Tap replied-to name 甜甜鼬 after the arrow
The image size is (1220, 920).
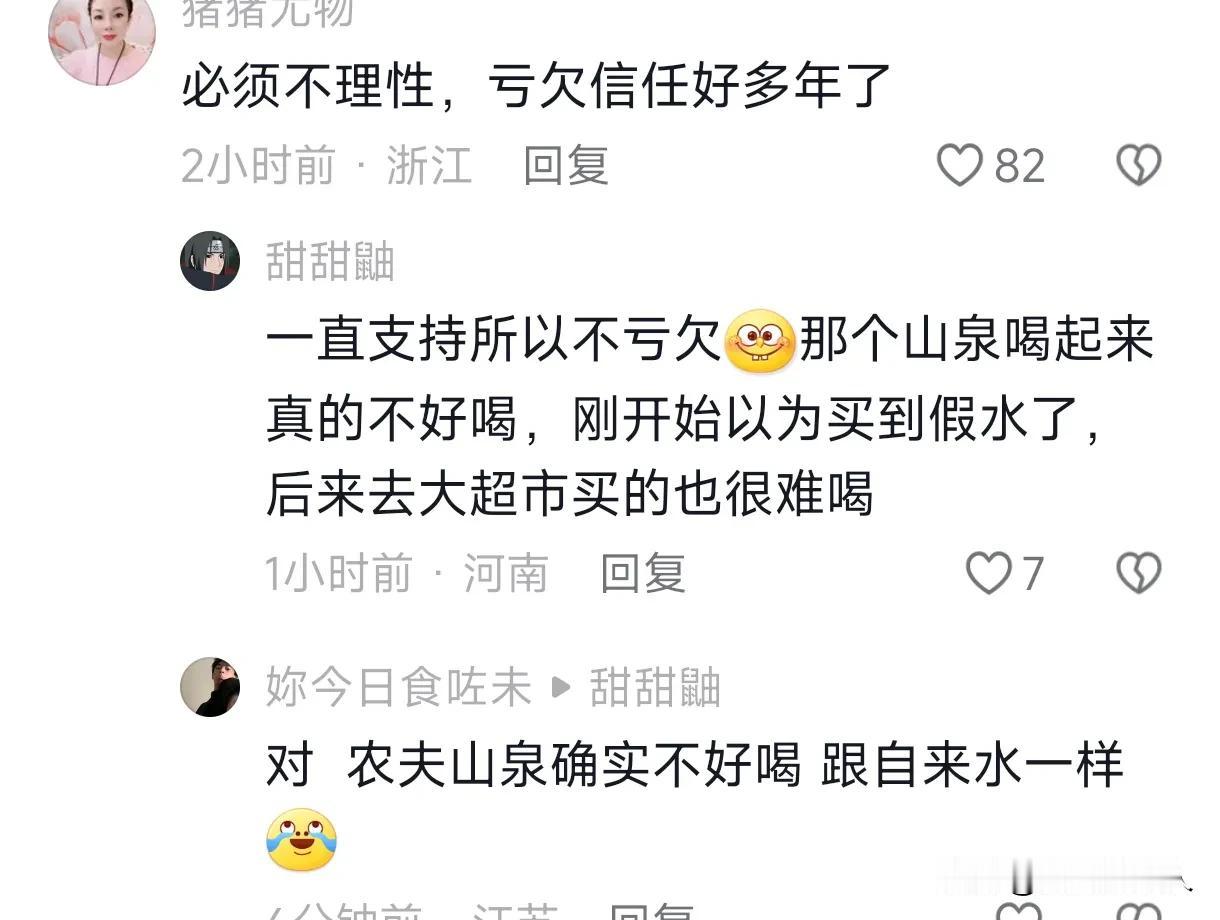pos(655,688)
